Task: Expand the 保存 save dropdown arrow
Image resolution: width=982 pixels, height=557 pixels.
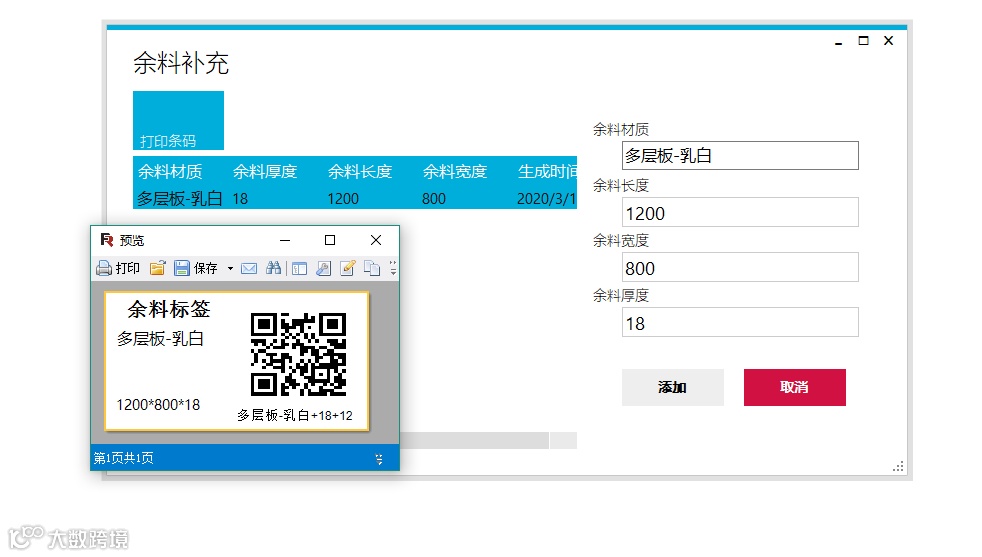Action: pos(230,269)
